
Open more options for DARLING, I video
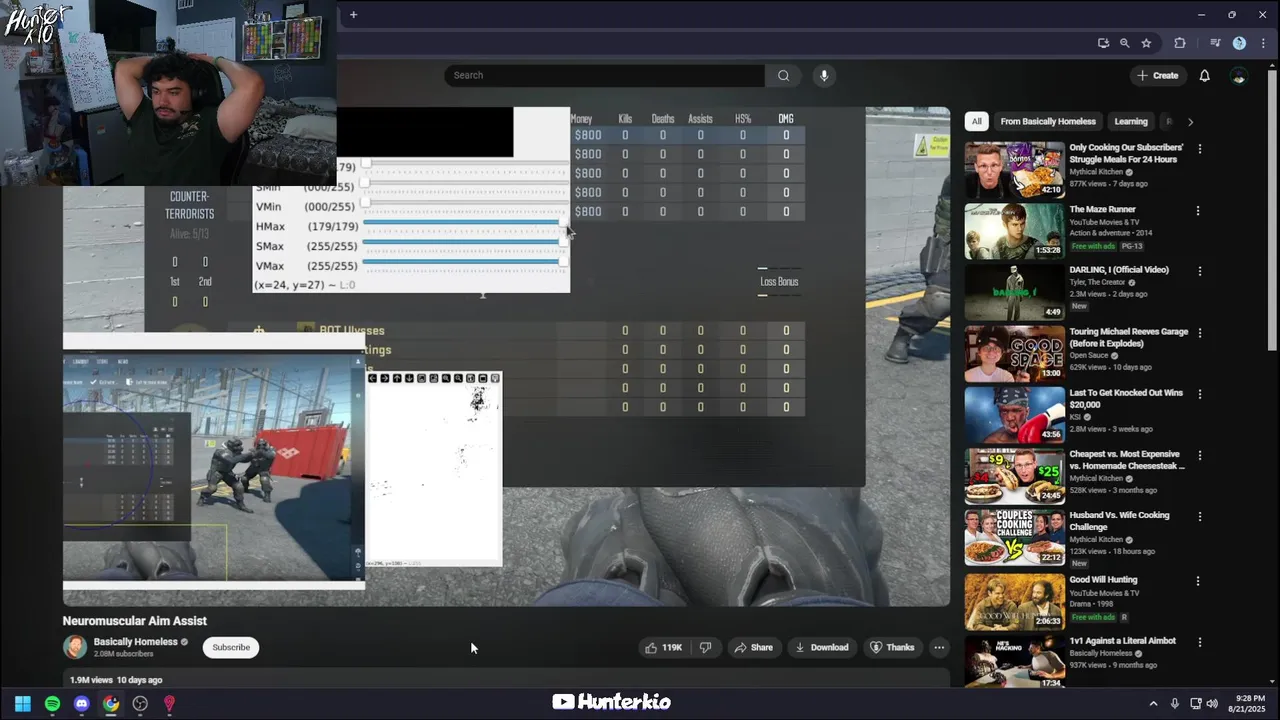(x=1199, y=271)
